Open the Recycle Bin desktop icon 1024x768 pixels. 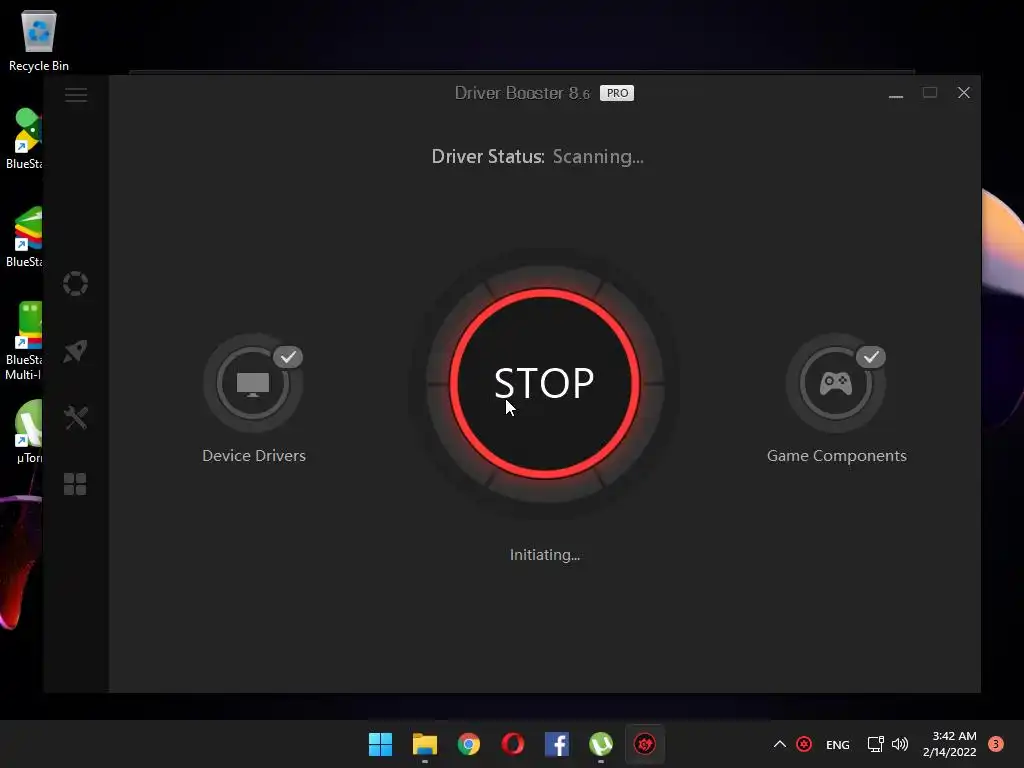(39, 41)
